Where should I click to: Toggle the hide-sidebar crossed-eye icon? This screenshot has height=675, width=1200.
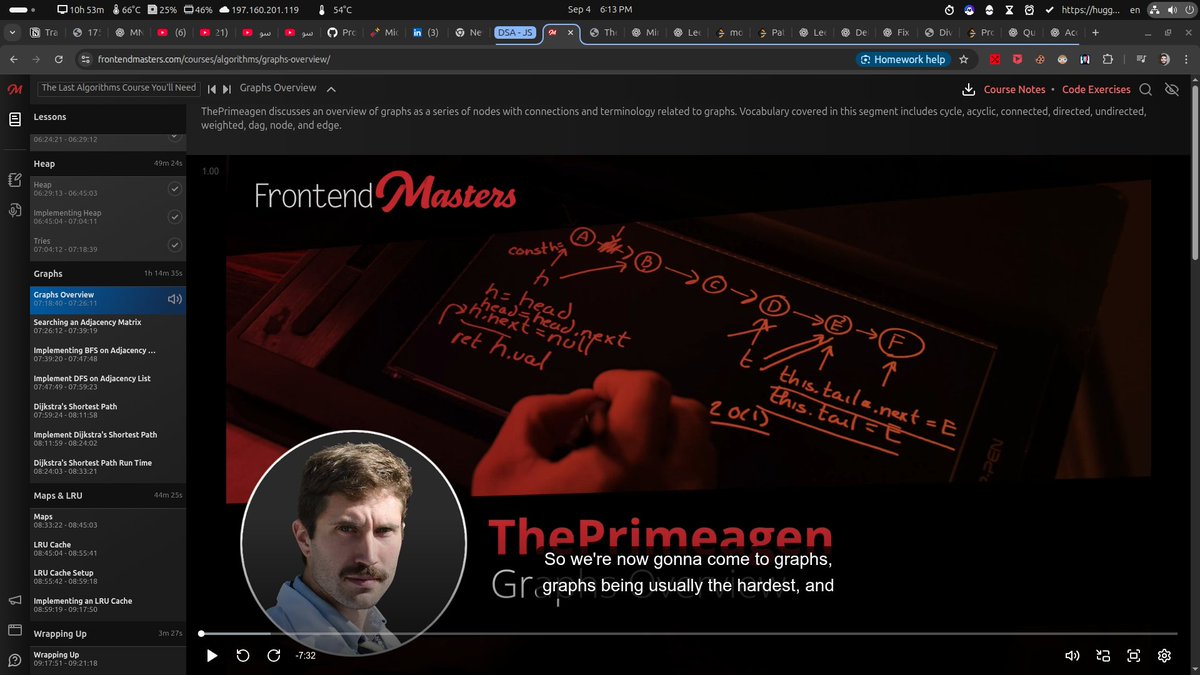pyautogui.click(x=1173, y=89)
